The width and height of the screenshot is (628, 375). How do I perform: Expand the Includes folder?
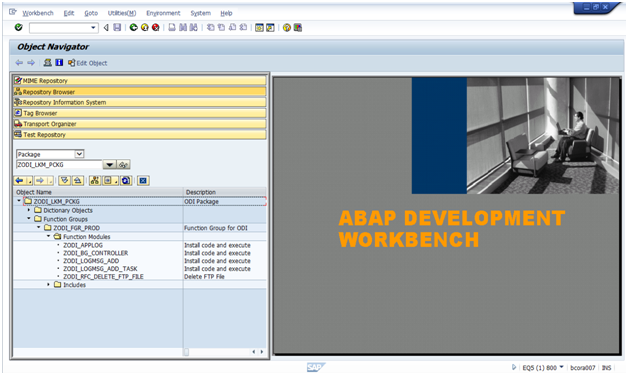click(48, 284)
